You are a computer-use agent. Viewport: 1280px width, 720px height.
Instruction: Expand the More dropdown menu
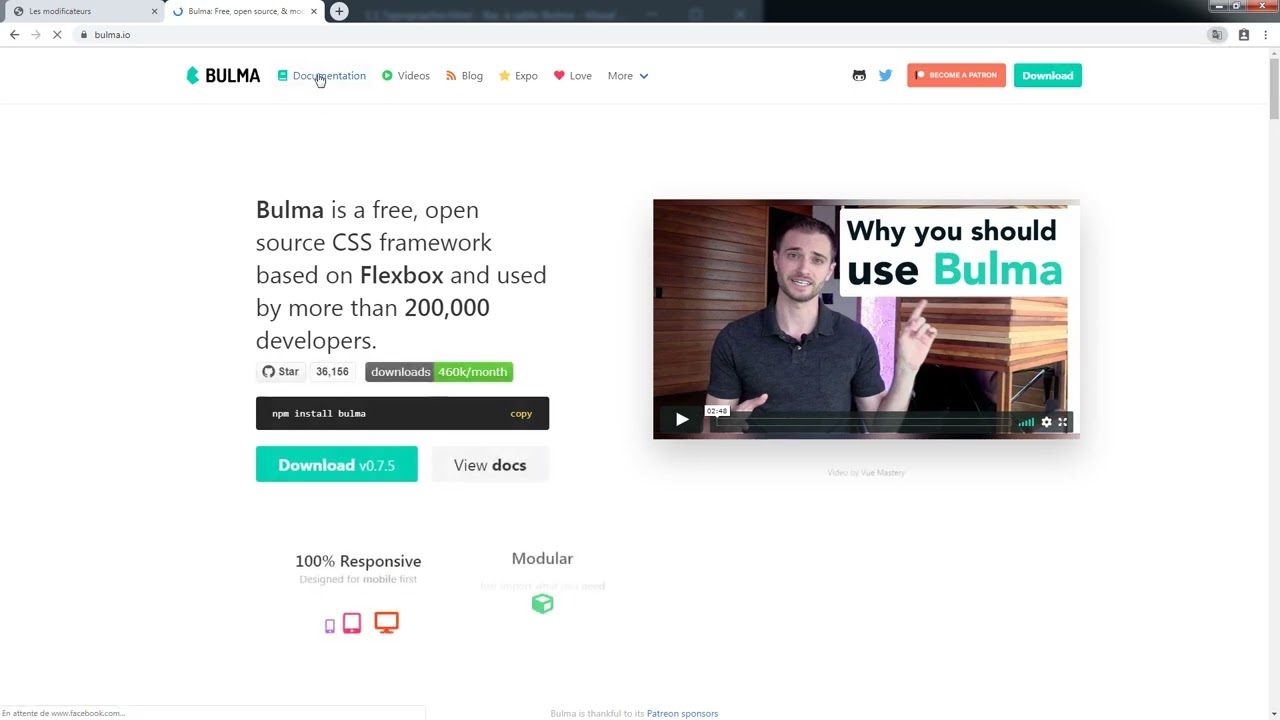point(628,76)
